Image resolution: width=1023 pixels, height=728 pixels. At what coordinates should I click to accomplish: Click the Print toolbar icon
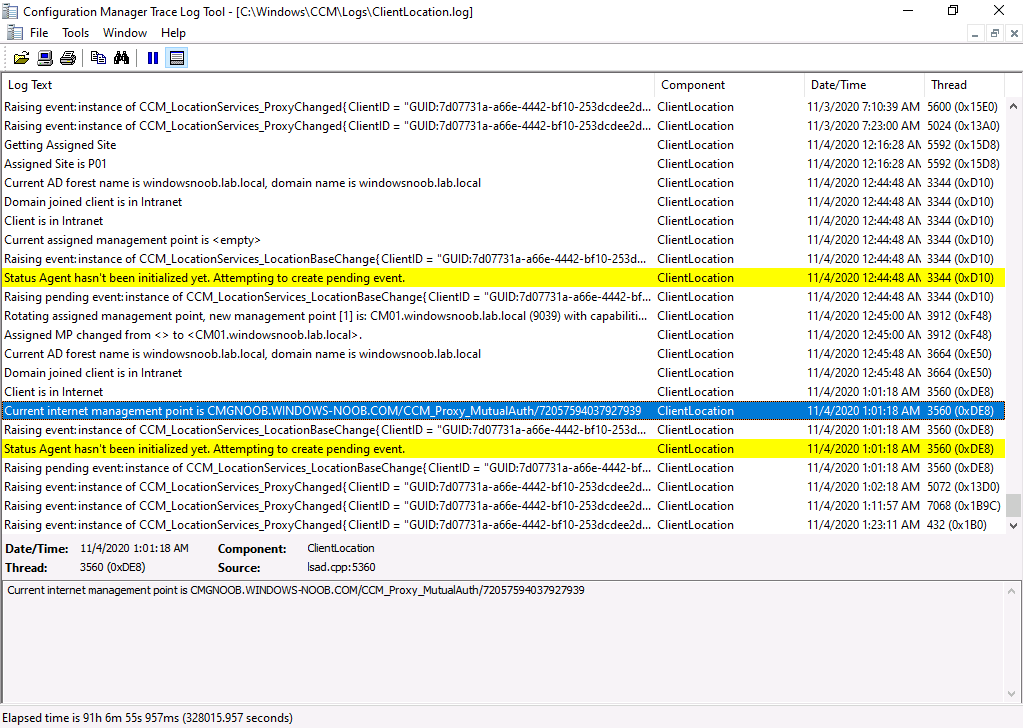coord(68,58)
